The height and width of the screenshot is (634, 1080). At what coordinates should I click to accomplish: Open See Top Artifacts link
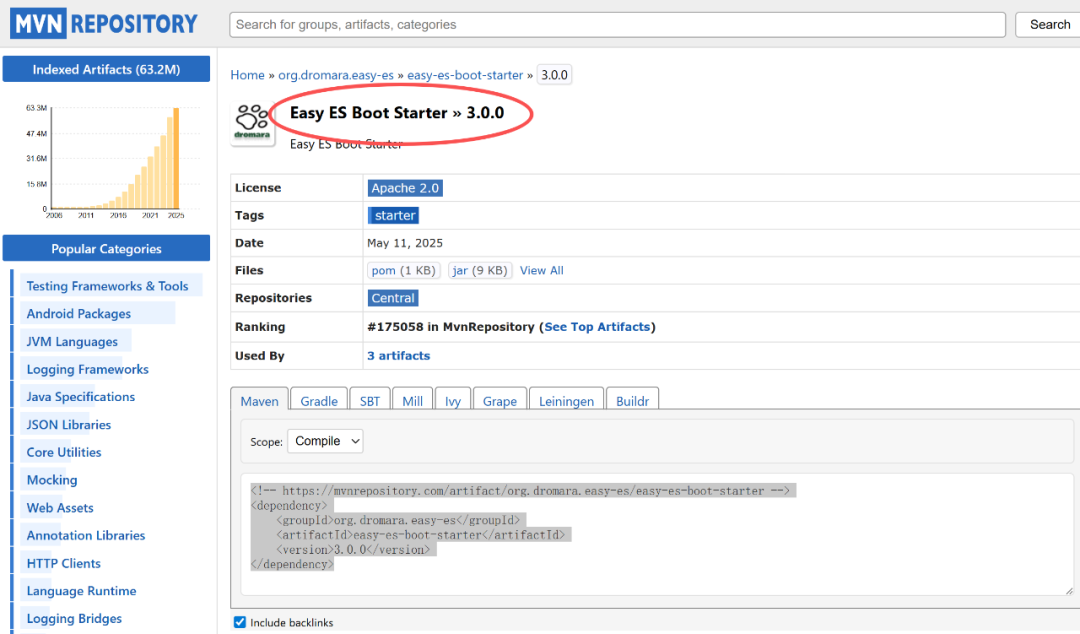pos(597,327)
